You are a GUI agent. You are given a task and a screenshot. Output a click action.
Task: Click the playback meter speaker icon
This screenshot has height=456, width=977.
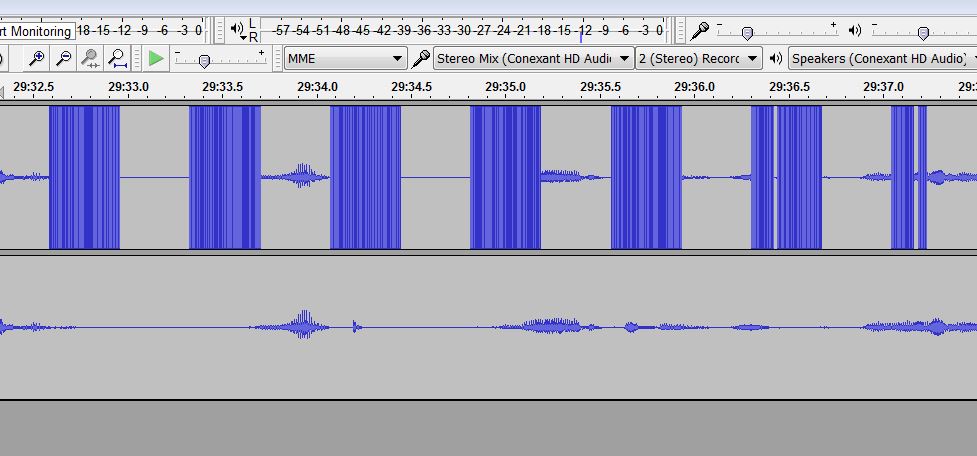pos(236,30)
